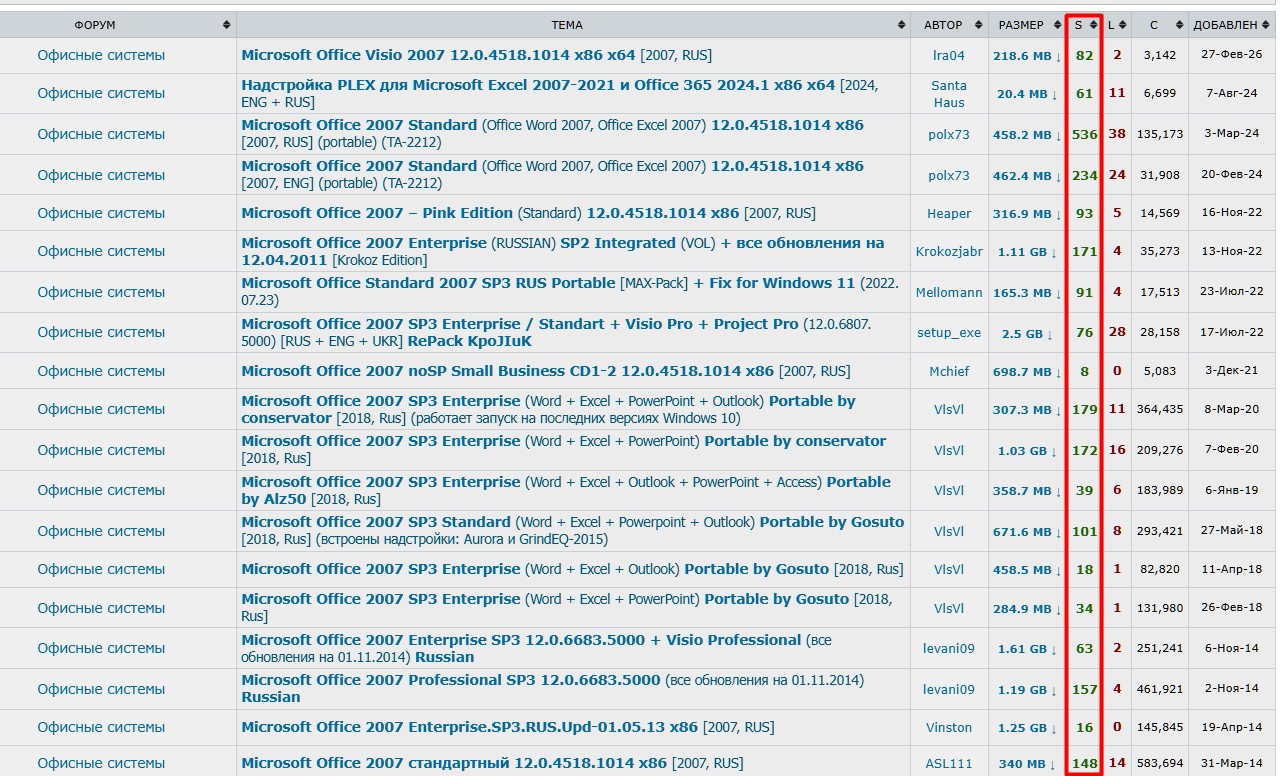Download the 458.2 MB torrent
Image resolution: width=1284 pixels, height=776 pixels.
click(1027, 134)
